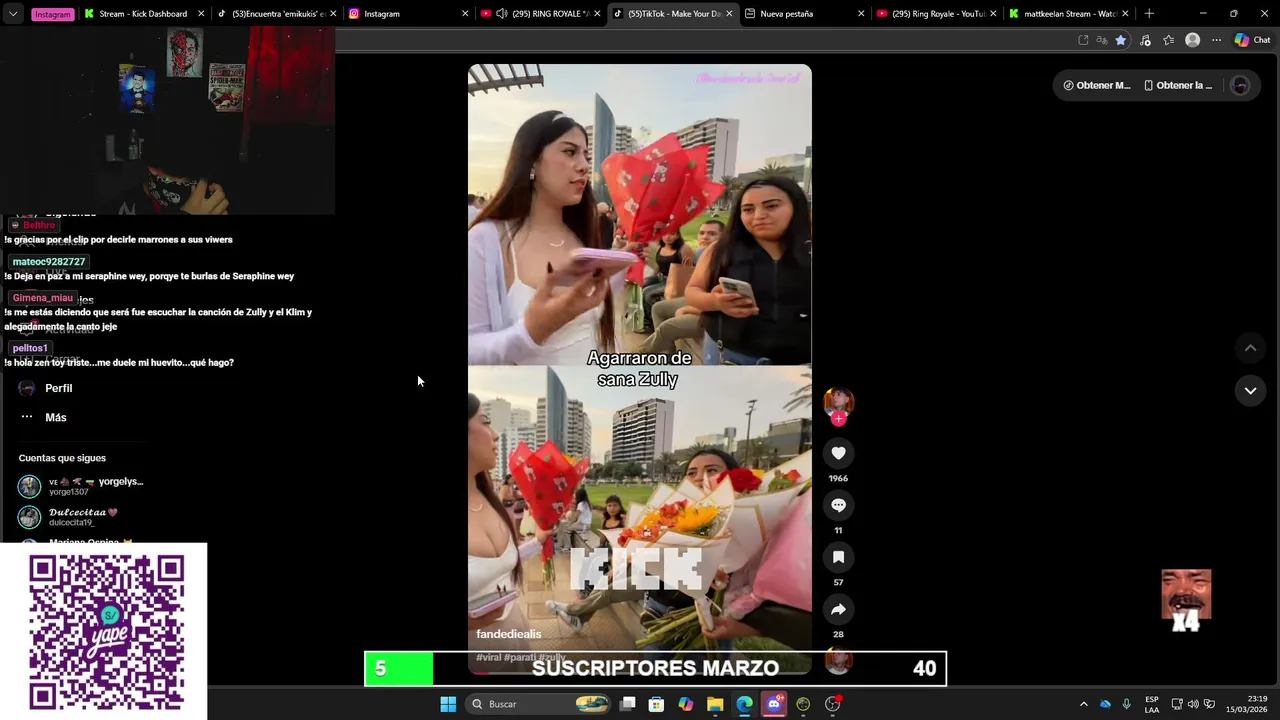This screenshot has width=1280, height=720.
Task: Open TikTok profile avatar at top right
Action: 1240,85
